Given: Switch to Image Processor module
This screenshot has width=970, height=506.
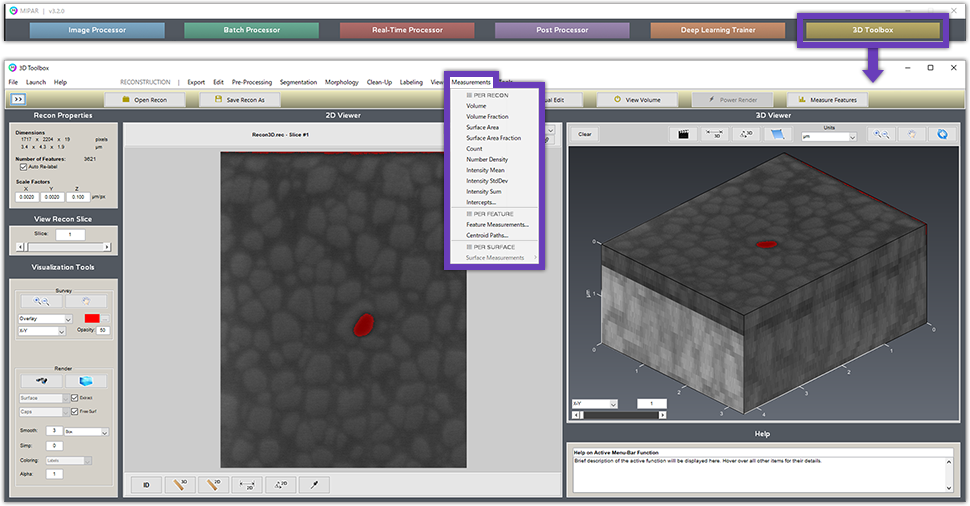Looking at the screenshot, I should [97, 30].
